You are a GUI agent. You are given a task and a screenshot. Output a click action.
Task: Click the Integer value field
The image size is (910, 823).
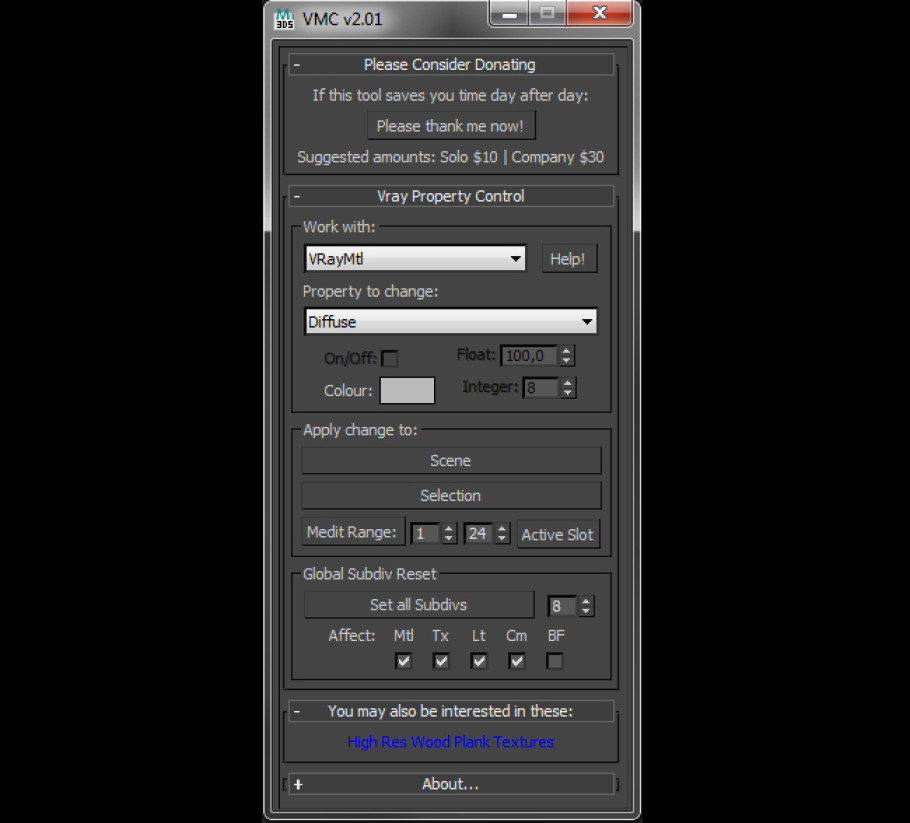pos(541,388)
